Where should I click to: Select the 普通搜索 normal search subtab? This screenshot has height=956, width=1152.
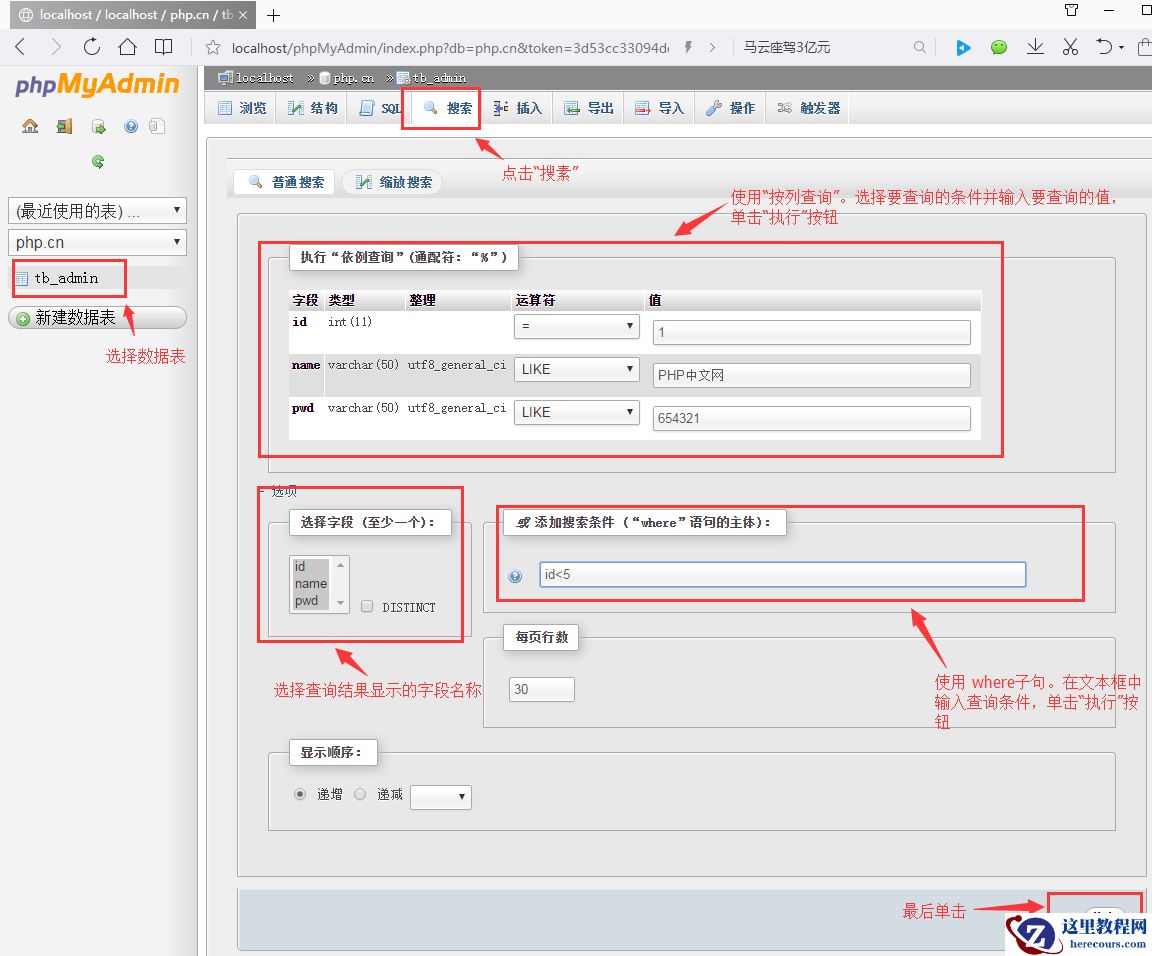[x=285, y=182]
